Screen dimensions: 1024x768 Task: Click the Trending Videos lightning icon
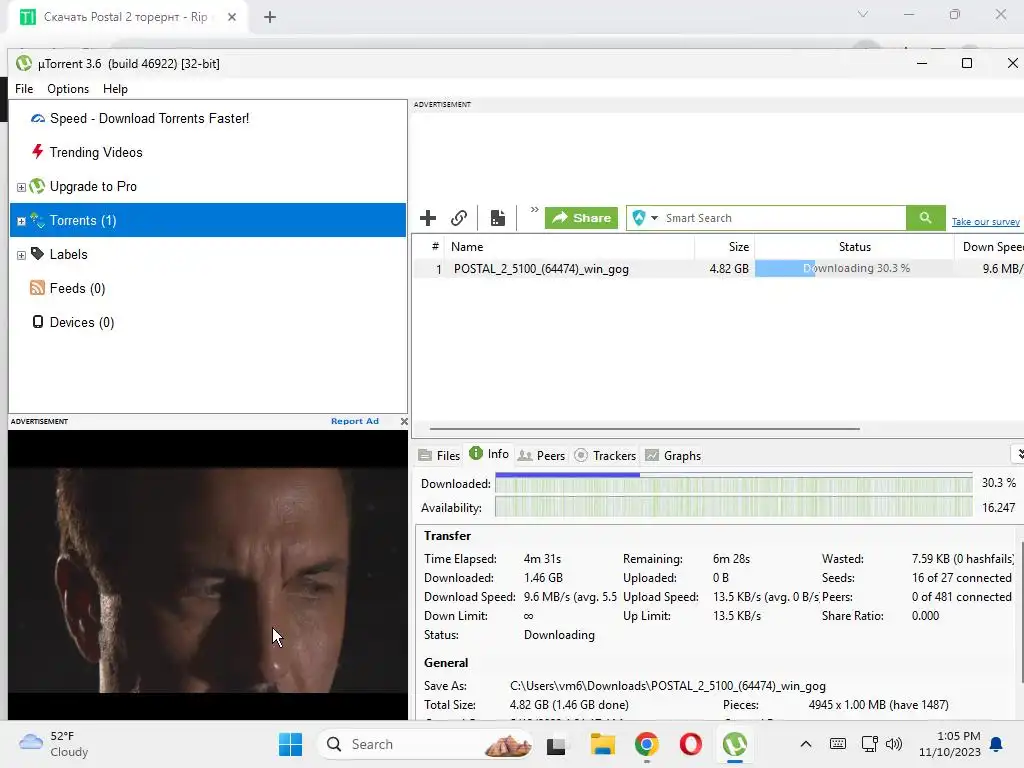38,152
